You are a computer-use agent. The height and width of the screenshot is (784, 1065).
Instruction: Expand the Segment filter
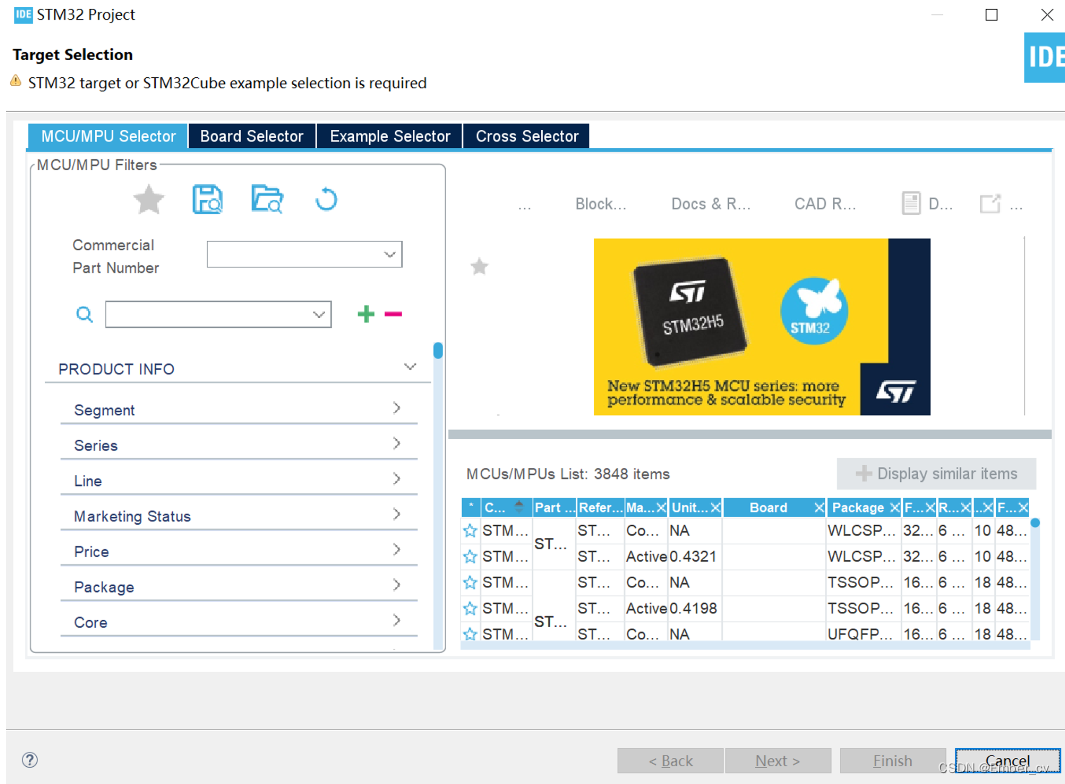tap(397, 408)
